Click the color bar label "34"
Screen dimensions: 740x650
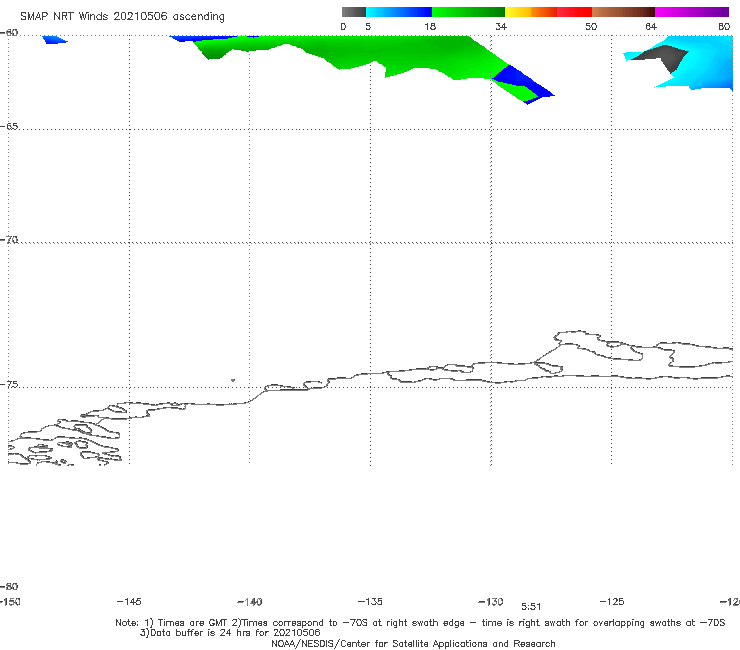pyautogui.click(x=501, y=26)
